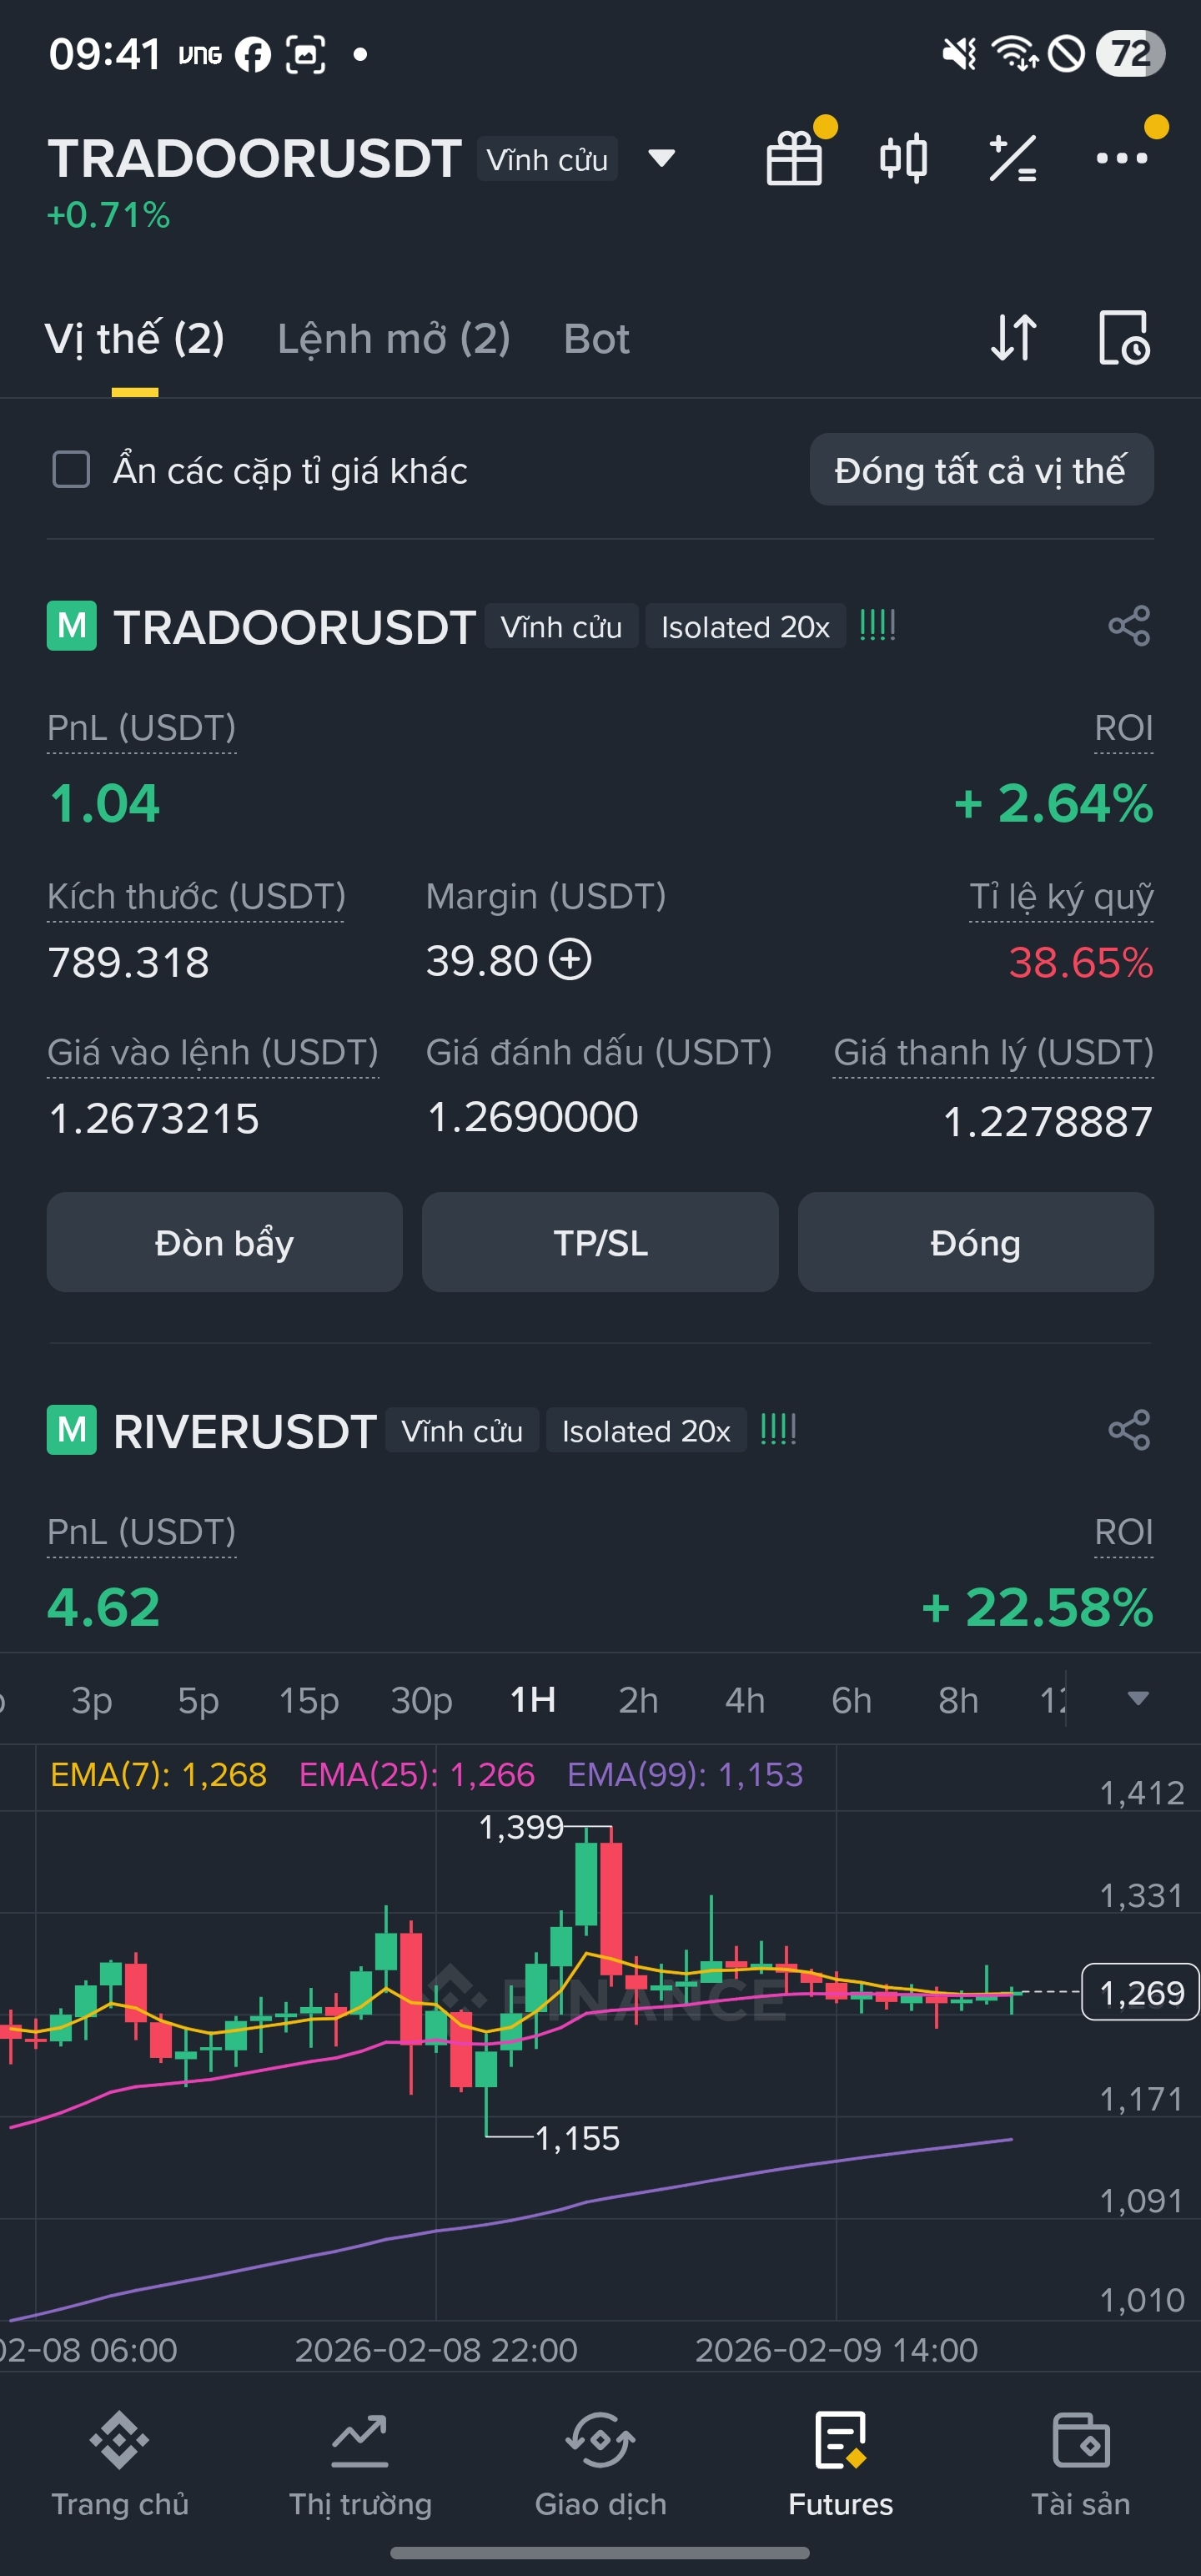Screen dimensions: 1201x2576
Task: Select the 3p chart timeframe
Action: (x=92, y=1700)
